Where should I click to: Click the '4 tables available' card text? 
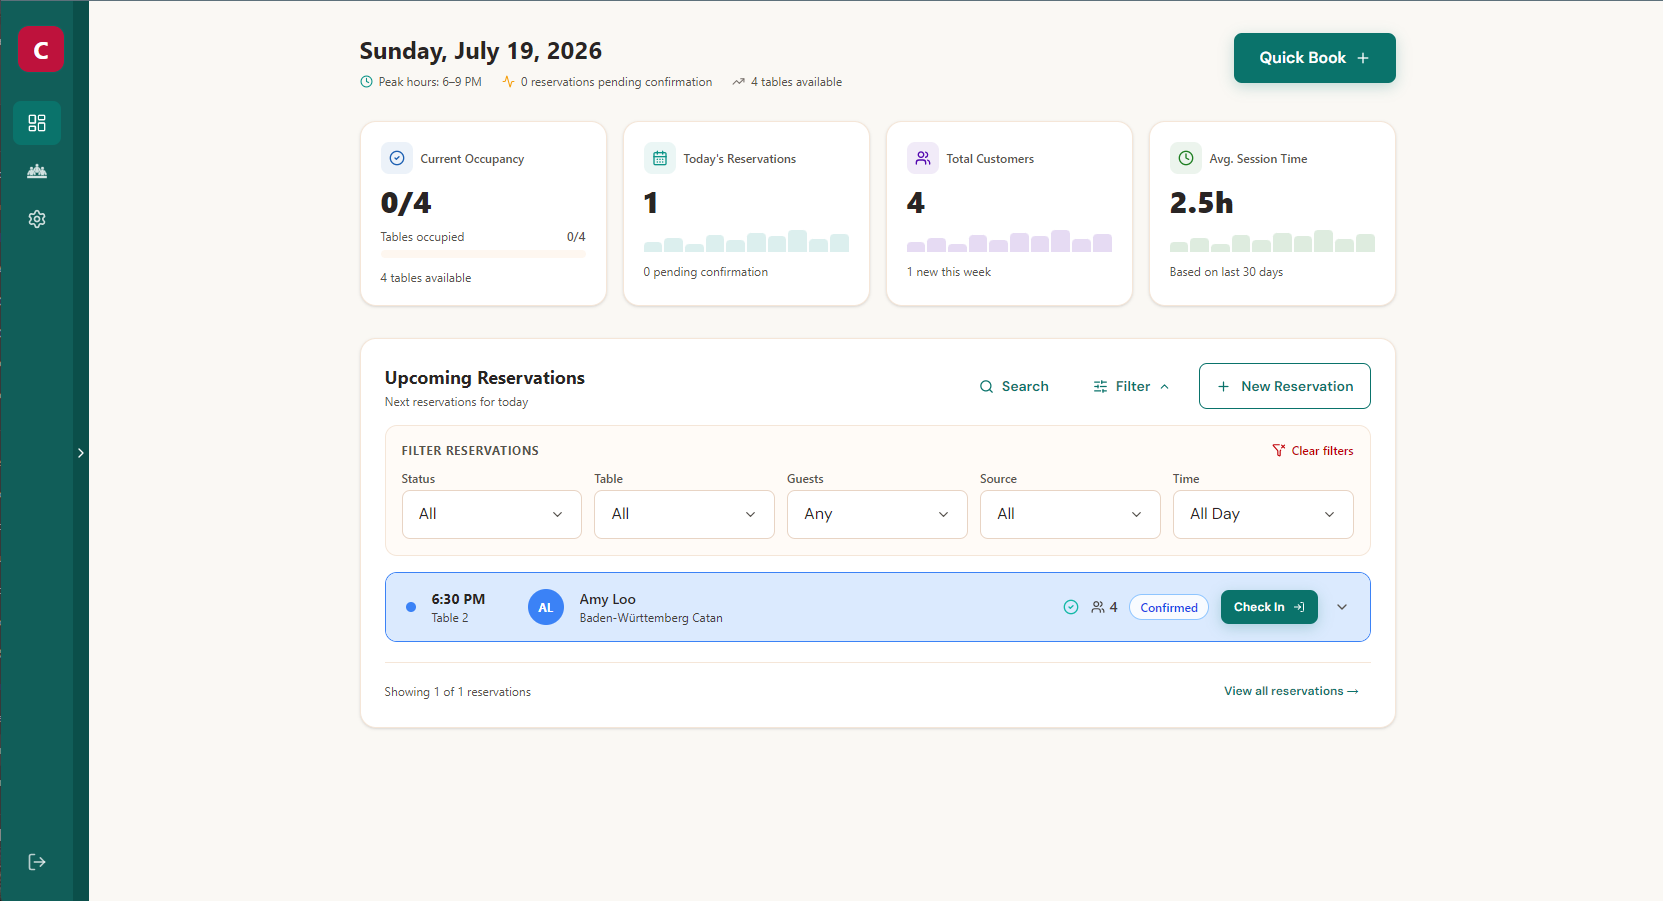coord(425,278)
